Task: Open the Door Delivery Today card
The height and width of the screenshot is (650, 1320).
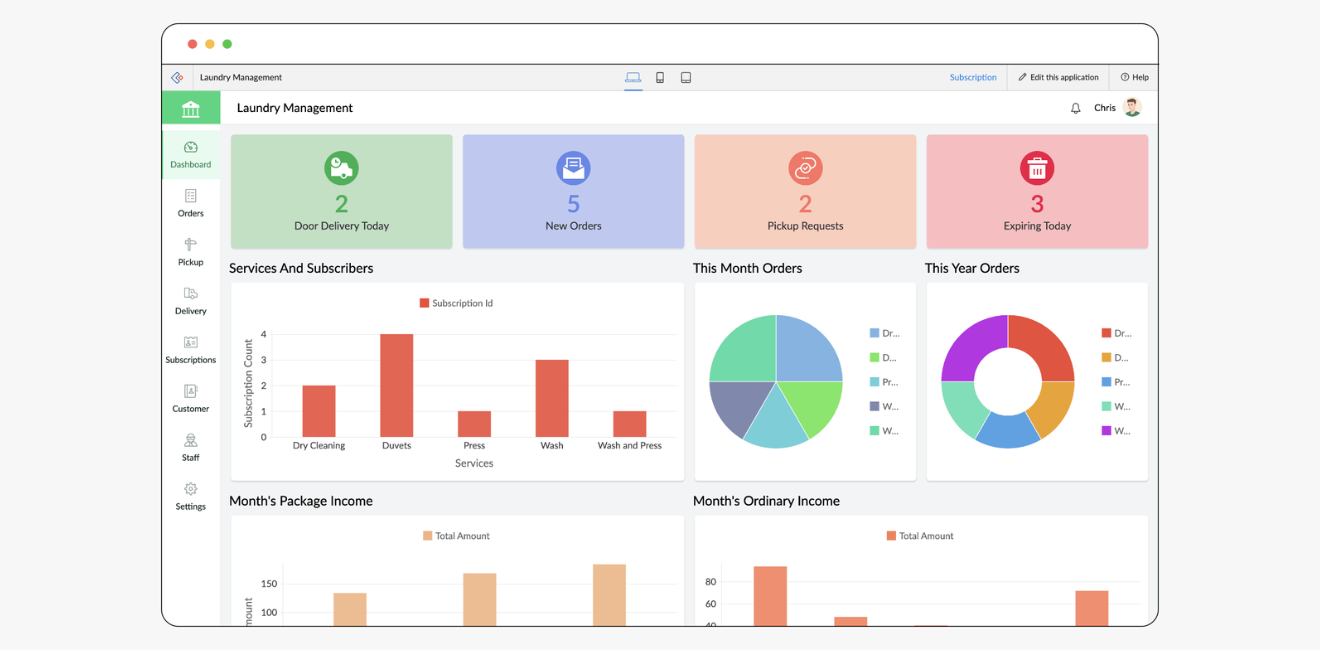Action: click(x=341, y=191)
